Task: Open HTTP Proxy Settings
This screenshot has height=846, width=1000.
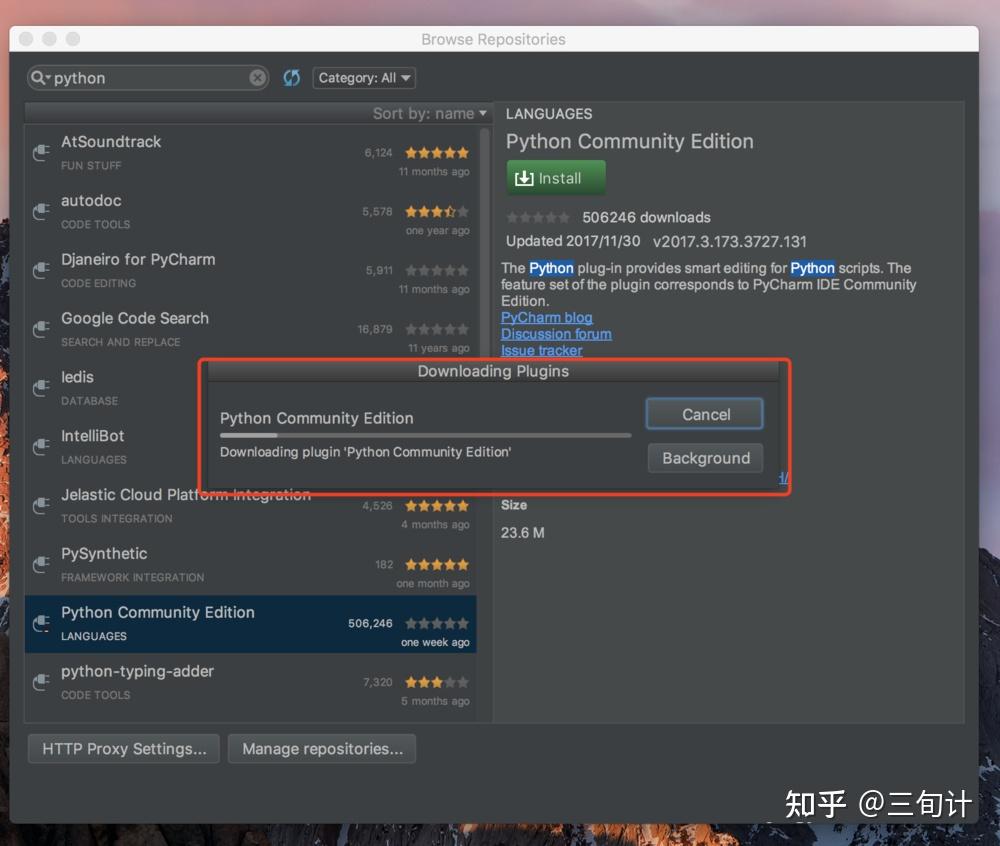Action: click(x=123, y=748)
